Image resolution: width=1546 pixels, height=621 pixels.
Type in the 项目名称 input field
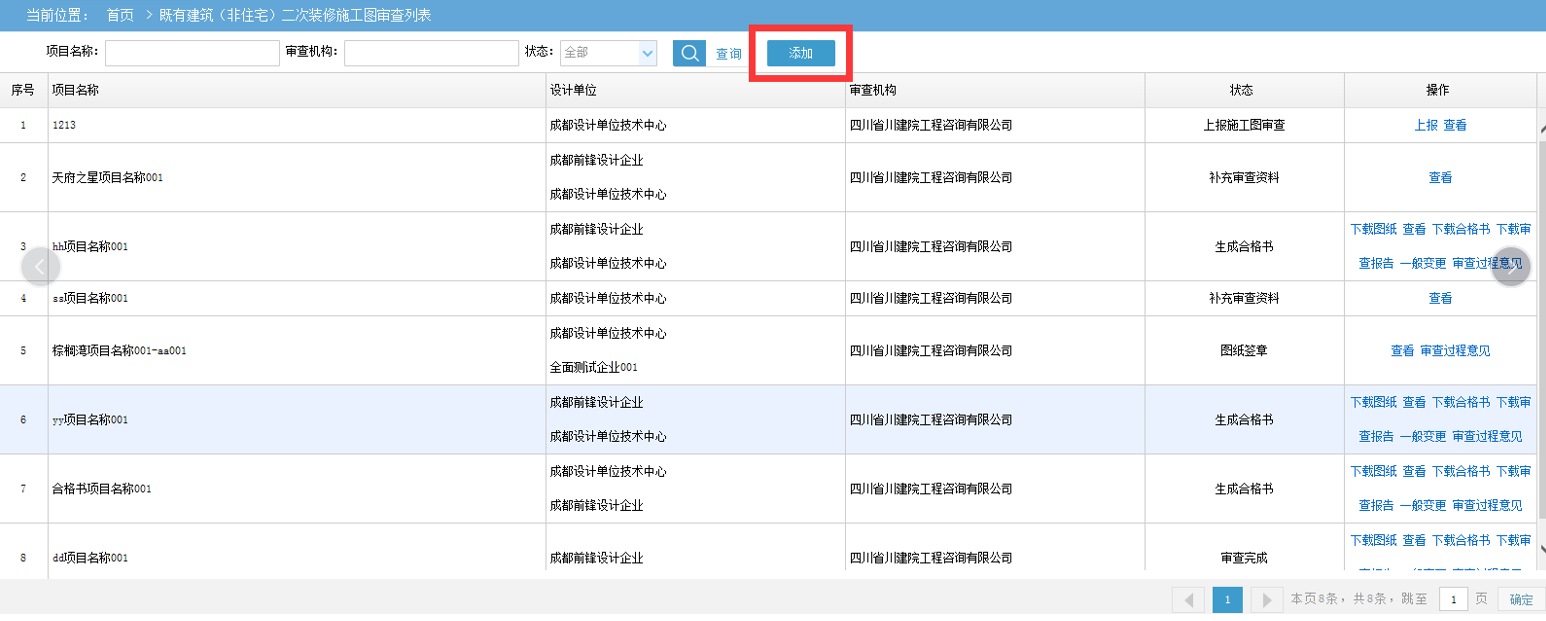click(x=192, y=53)
